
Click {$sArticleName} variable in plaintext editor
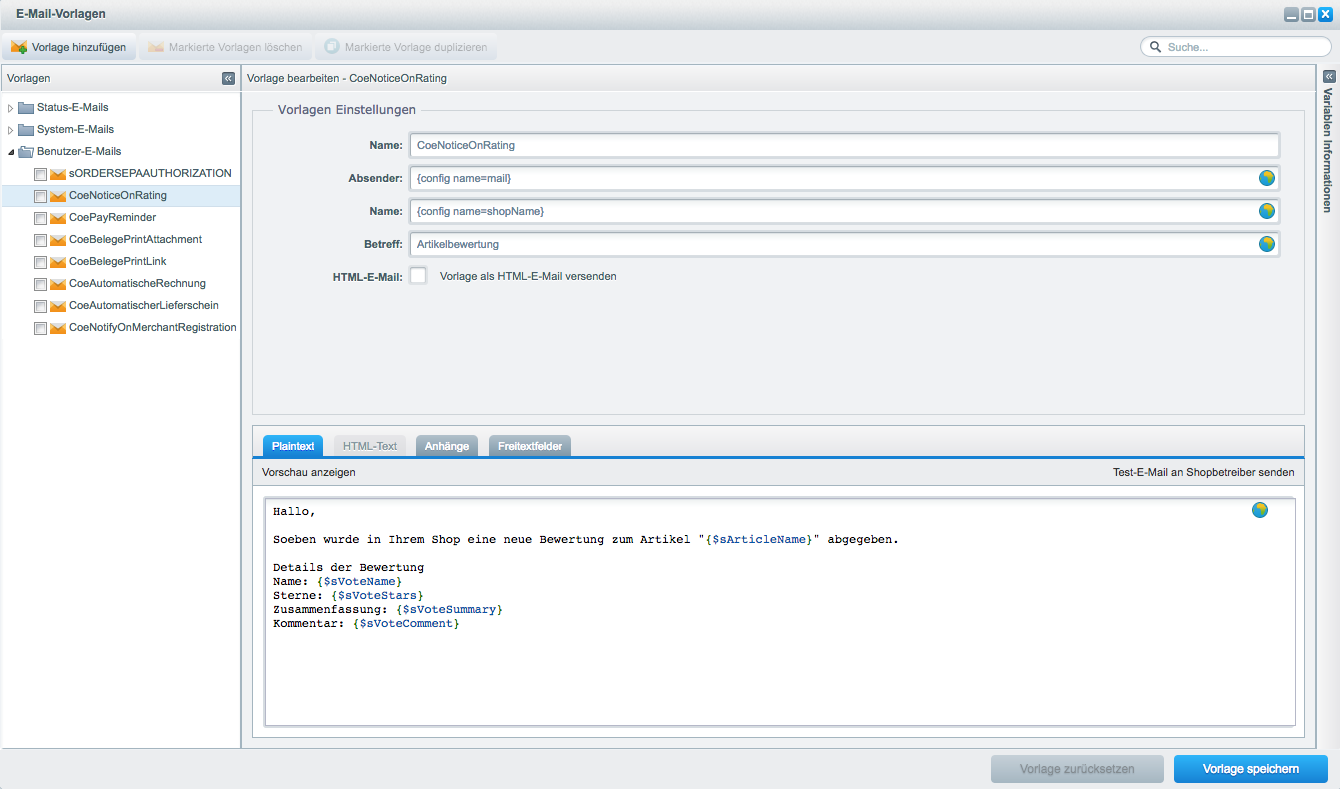(759, 540)
